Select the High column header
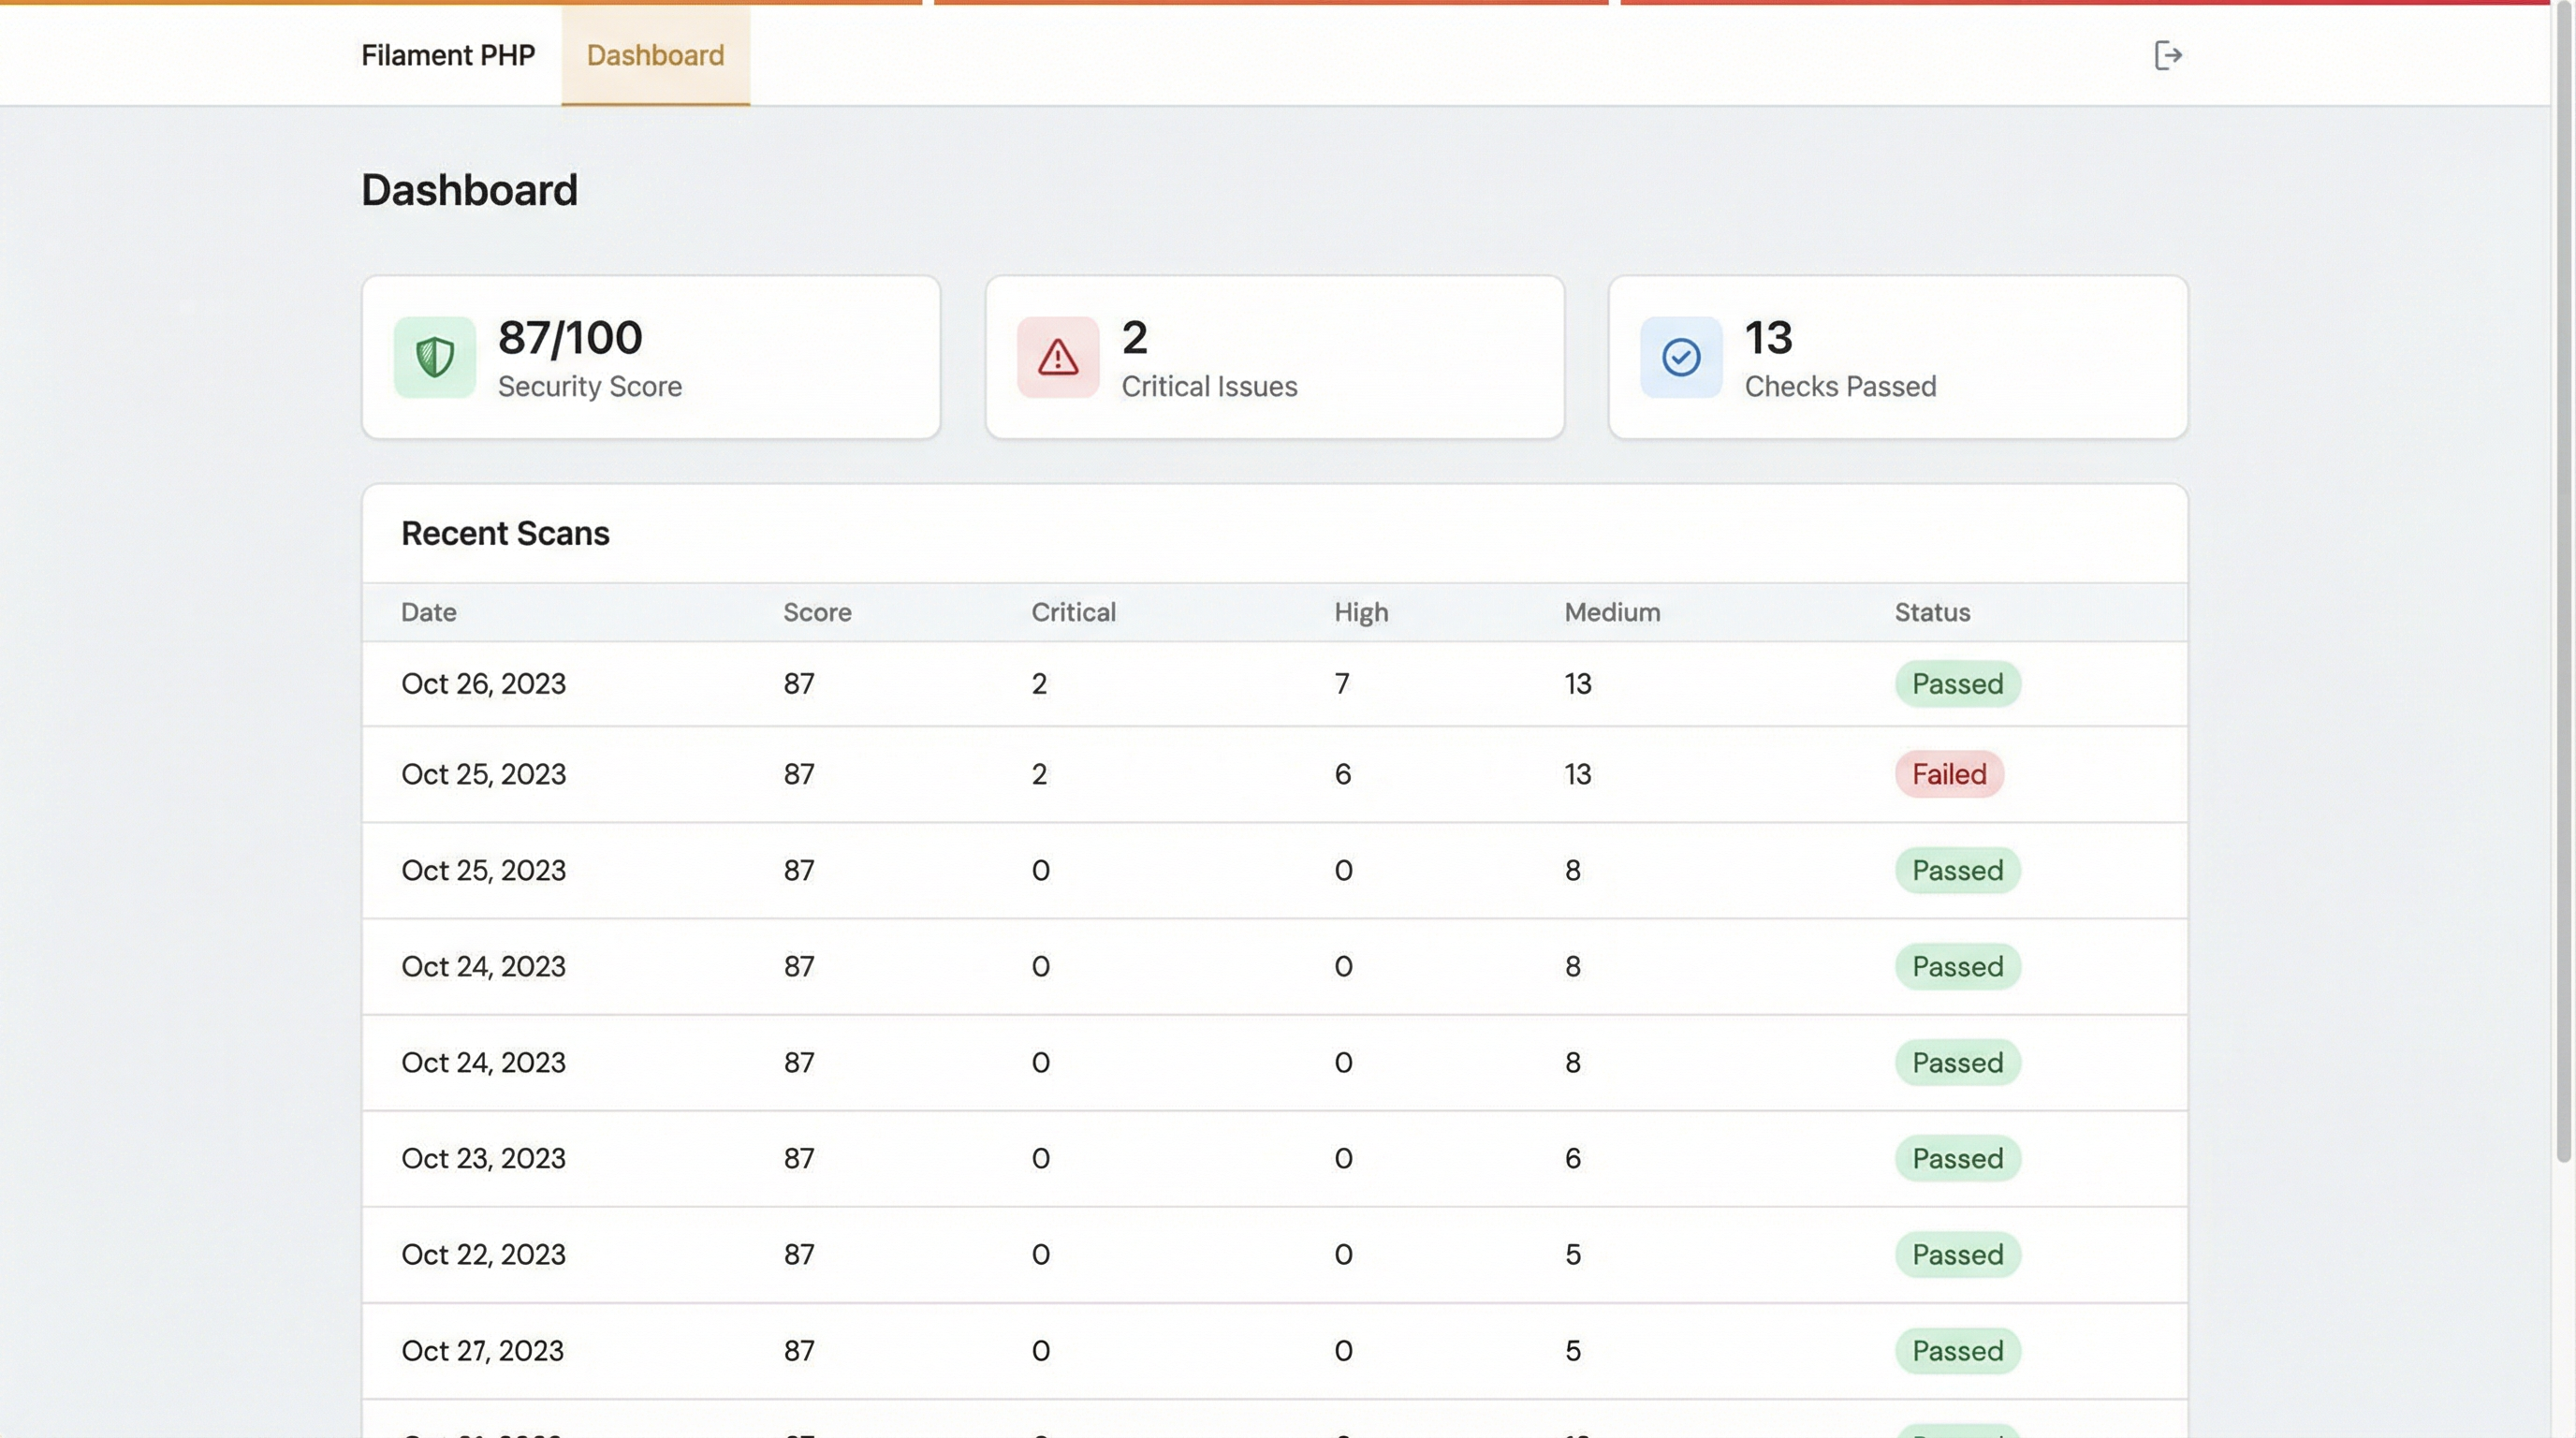The height and width of the screenshot is (1438, 2576). click(1360, 612)
